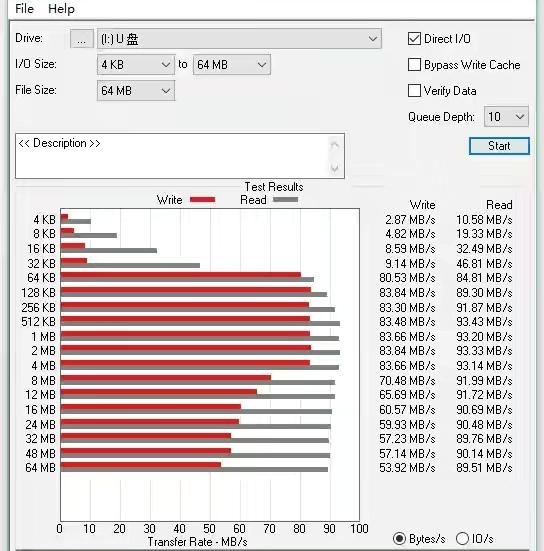Open the File menu
The image size is (544, 551).
coord(24,8)
